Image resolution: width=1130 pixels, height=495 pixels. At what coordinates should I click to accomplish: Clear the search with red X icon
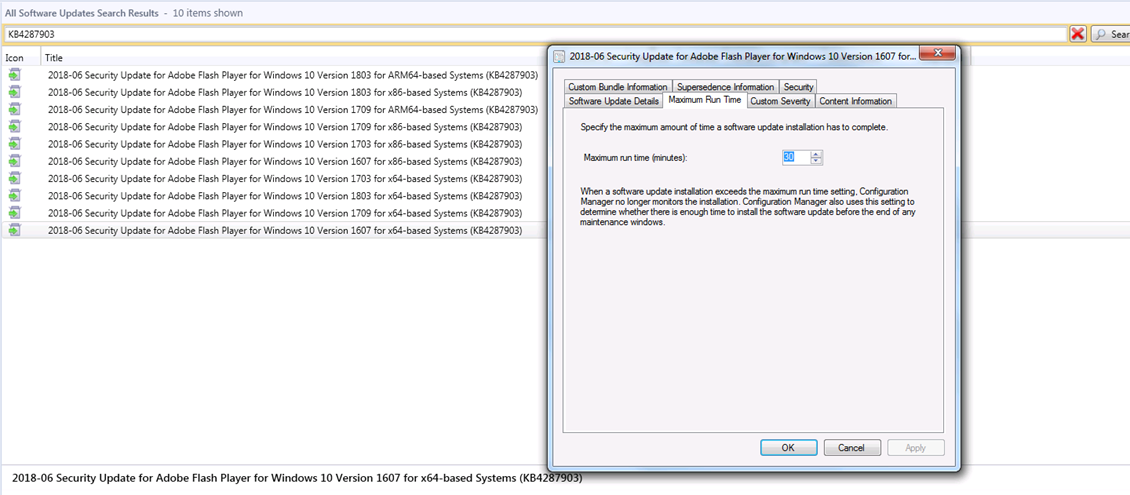pyautogui.click(x=1077, y=34)
